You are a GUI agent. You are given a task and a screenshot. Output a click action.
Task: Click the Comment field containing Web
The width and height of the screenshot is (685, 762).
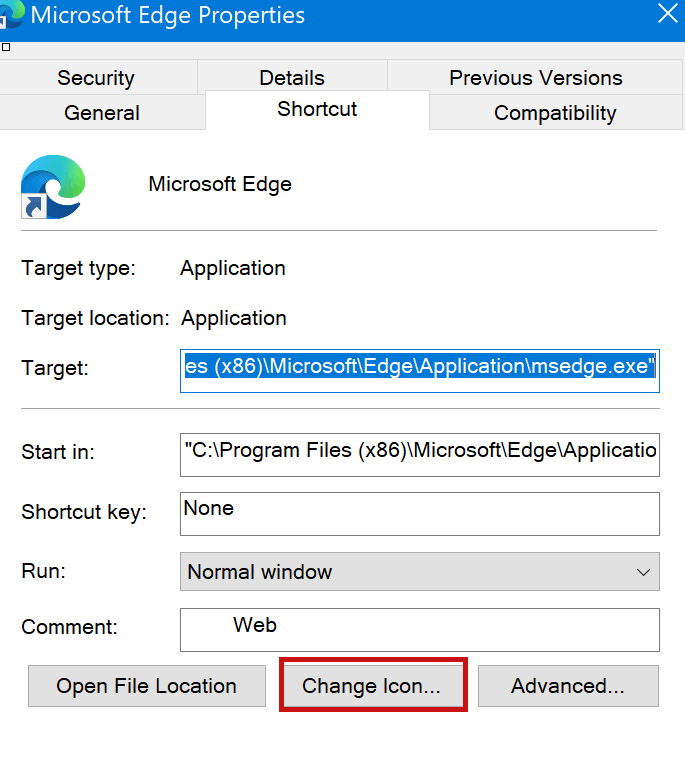[x=420, y=630]
